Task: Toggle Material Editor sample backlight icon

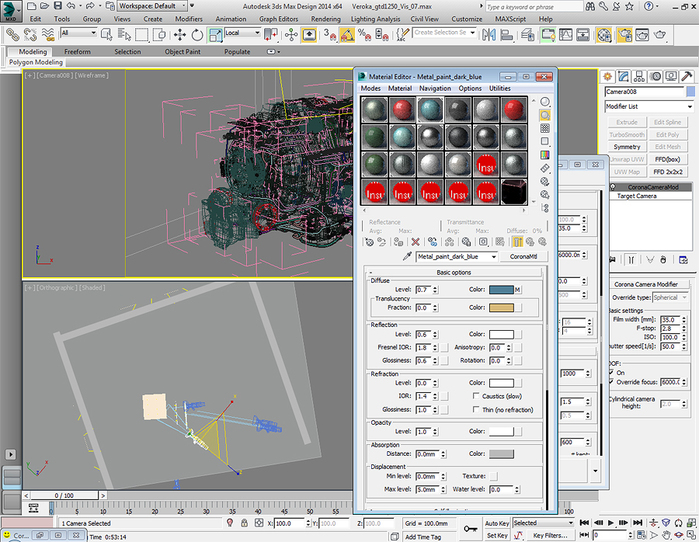Action: tap(545, 115)
